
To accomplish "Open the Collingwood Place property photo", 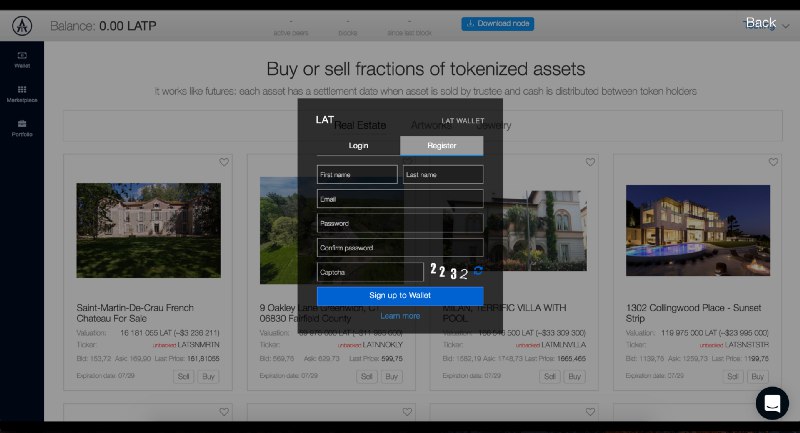I will click(x=698, y=231).
